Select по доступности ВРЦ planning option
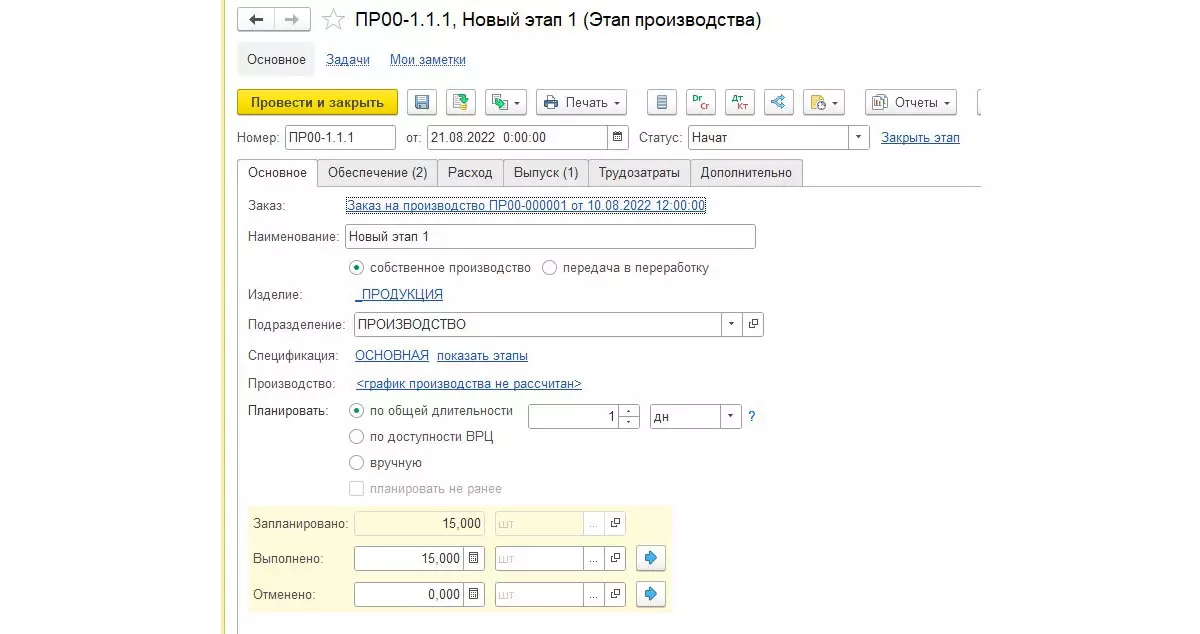The image size is (1200, 634). [356, 437]
